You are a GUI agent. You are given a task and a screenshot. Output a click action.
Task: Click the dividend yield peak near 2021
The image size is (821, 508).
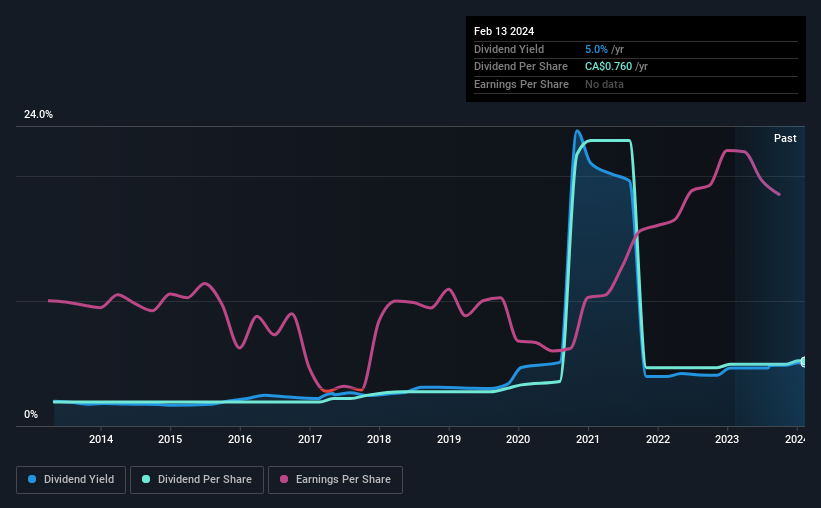coord(577,131)
